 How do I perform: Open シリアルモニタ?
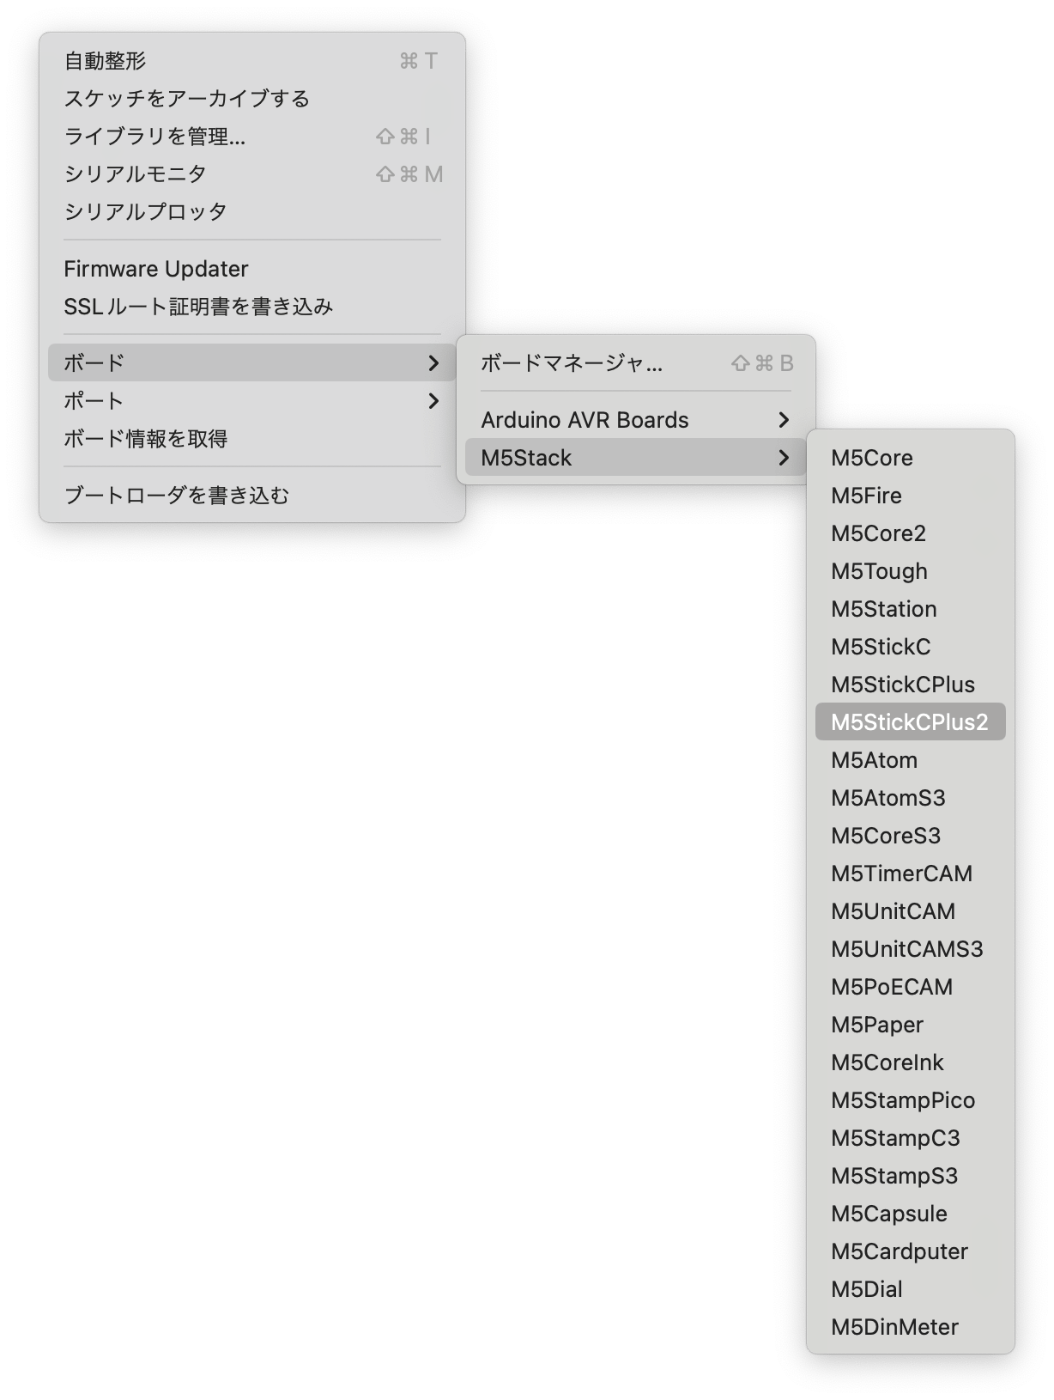click(x=252, y=174)
